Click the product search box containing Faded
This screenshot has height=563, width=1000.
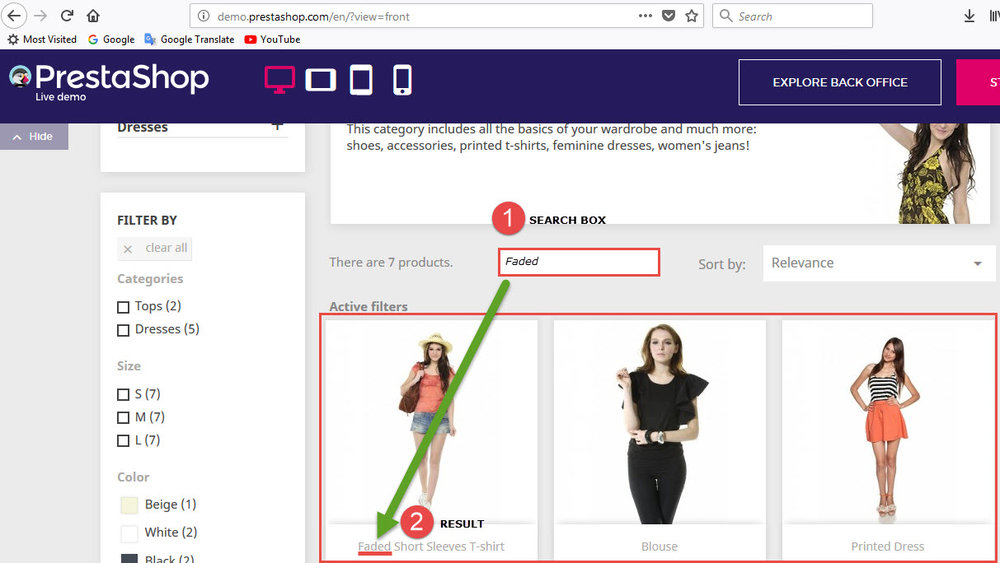(x=578, y=262)
